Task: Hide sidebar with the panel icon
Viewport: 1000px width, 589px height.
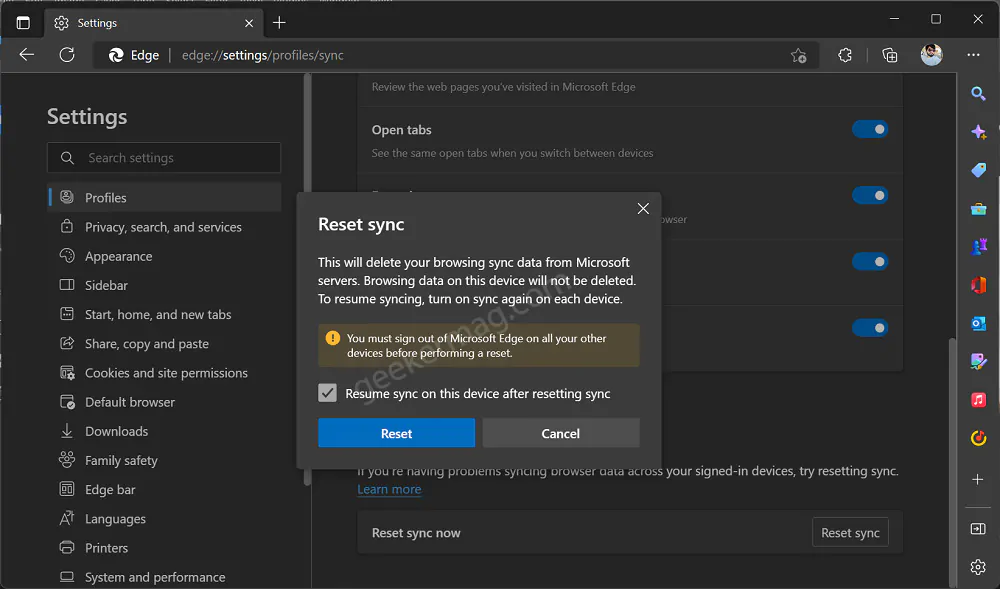Action: [x=978, y=528]
